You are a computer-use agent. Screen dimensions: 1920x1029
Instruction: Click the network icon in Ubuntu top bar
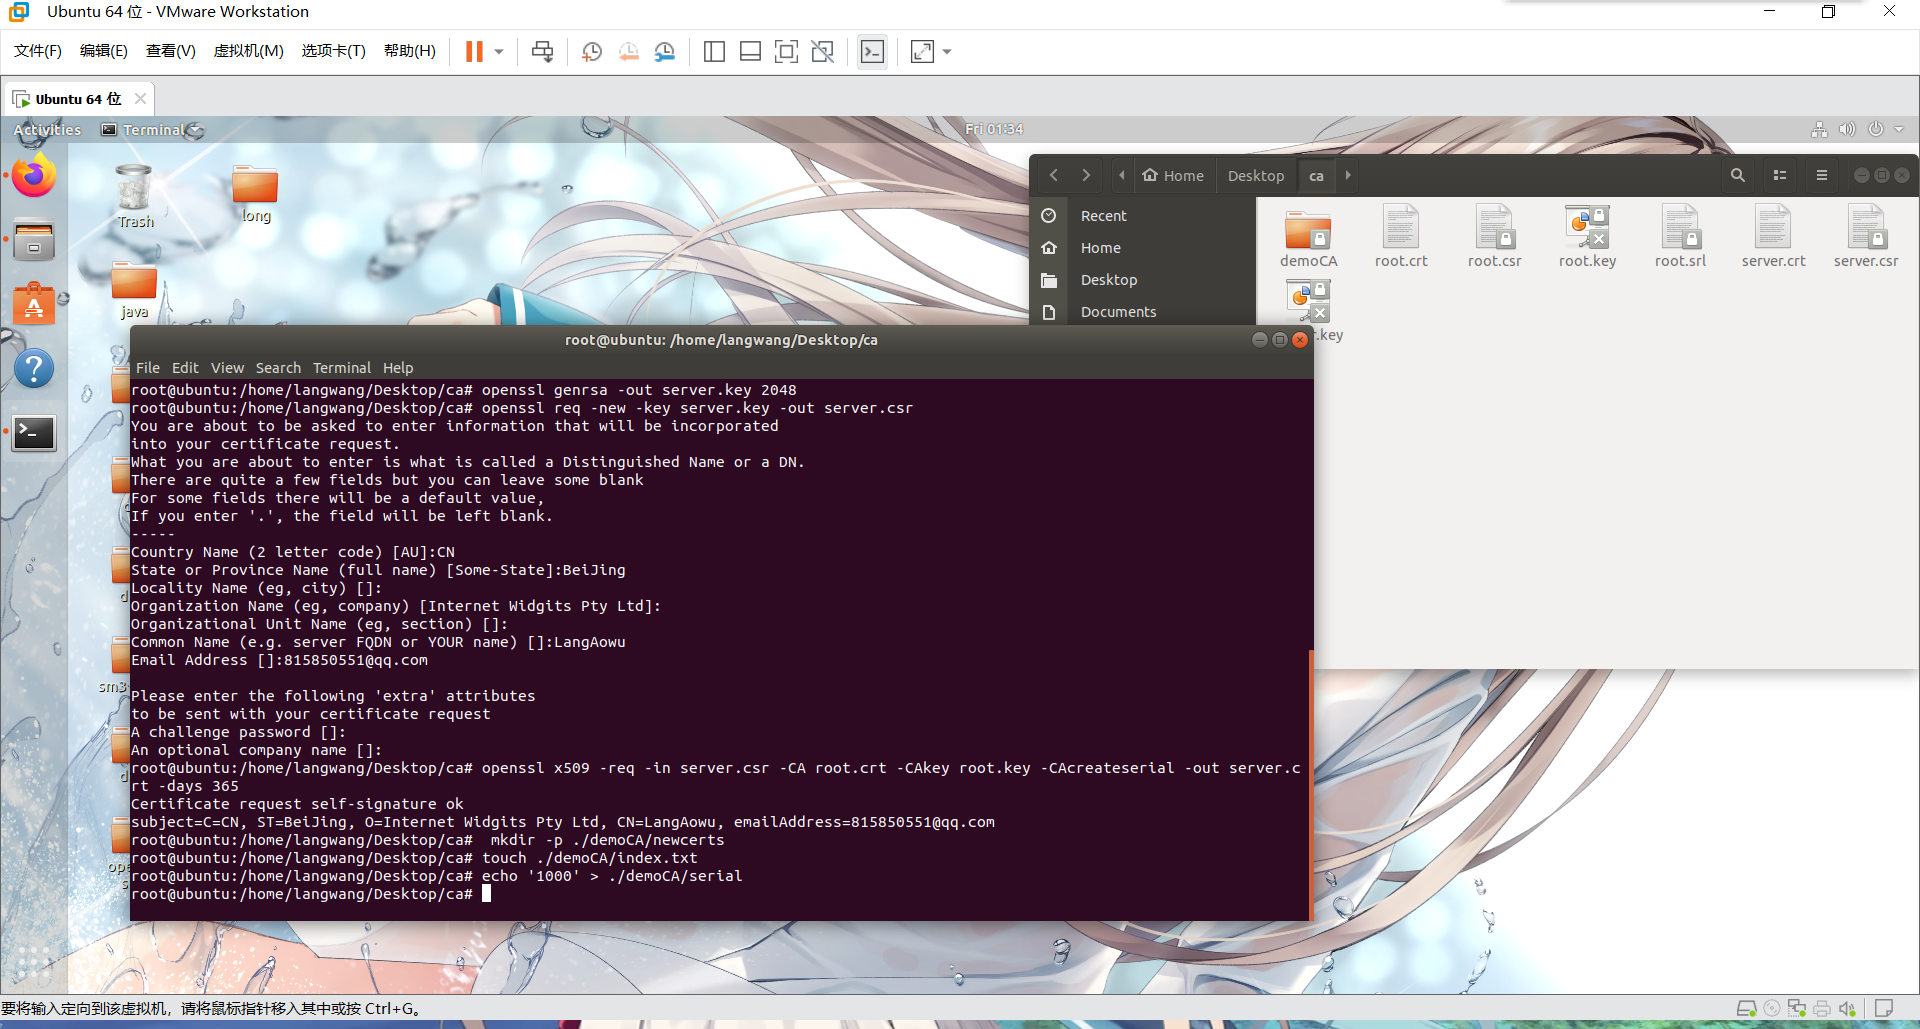[1819, 129]
